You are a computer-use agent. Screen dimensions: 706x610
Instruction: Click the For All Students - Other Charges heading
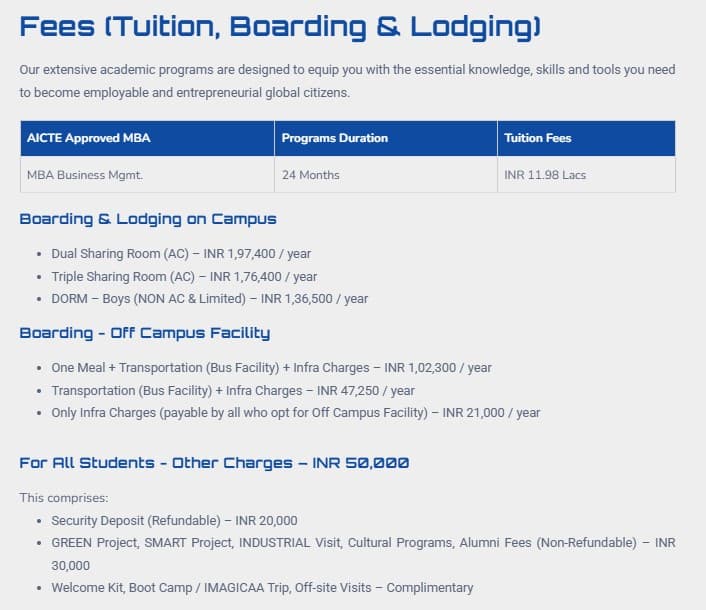(214, 463)
